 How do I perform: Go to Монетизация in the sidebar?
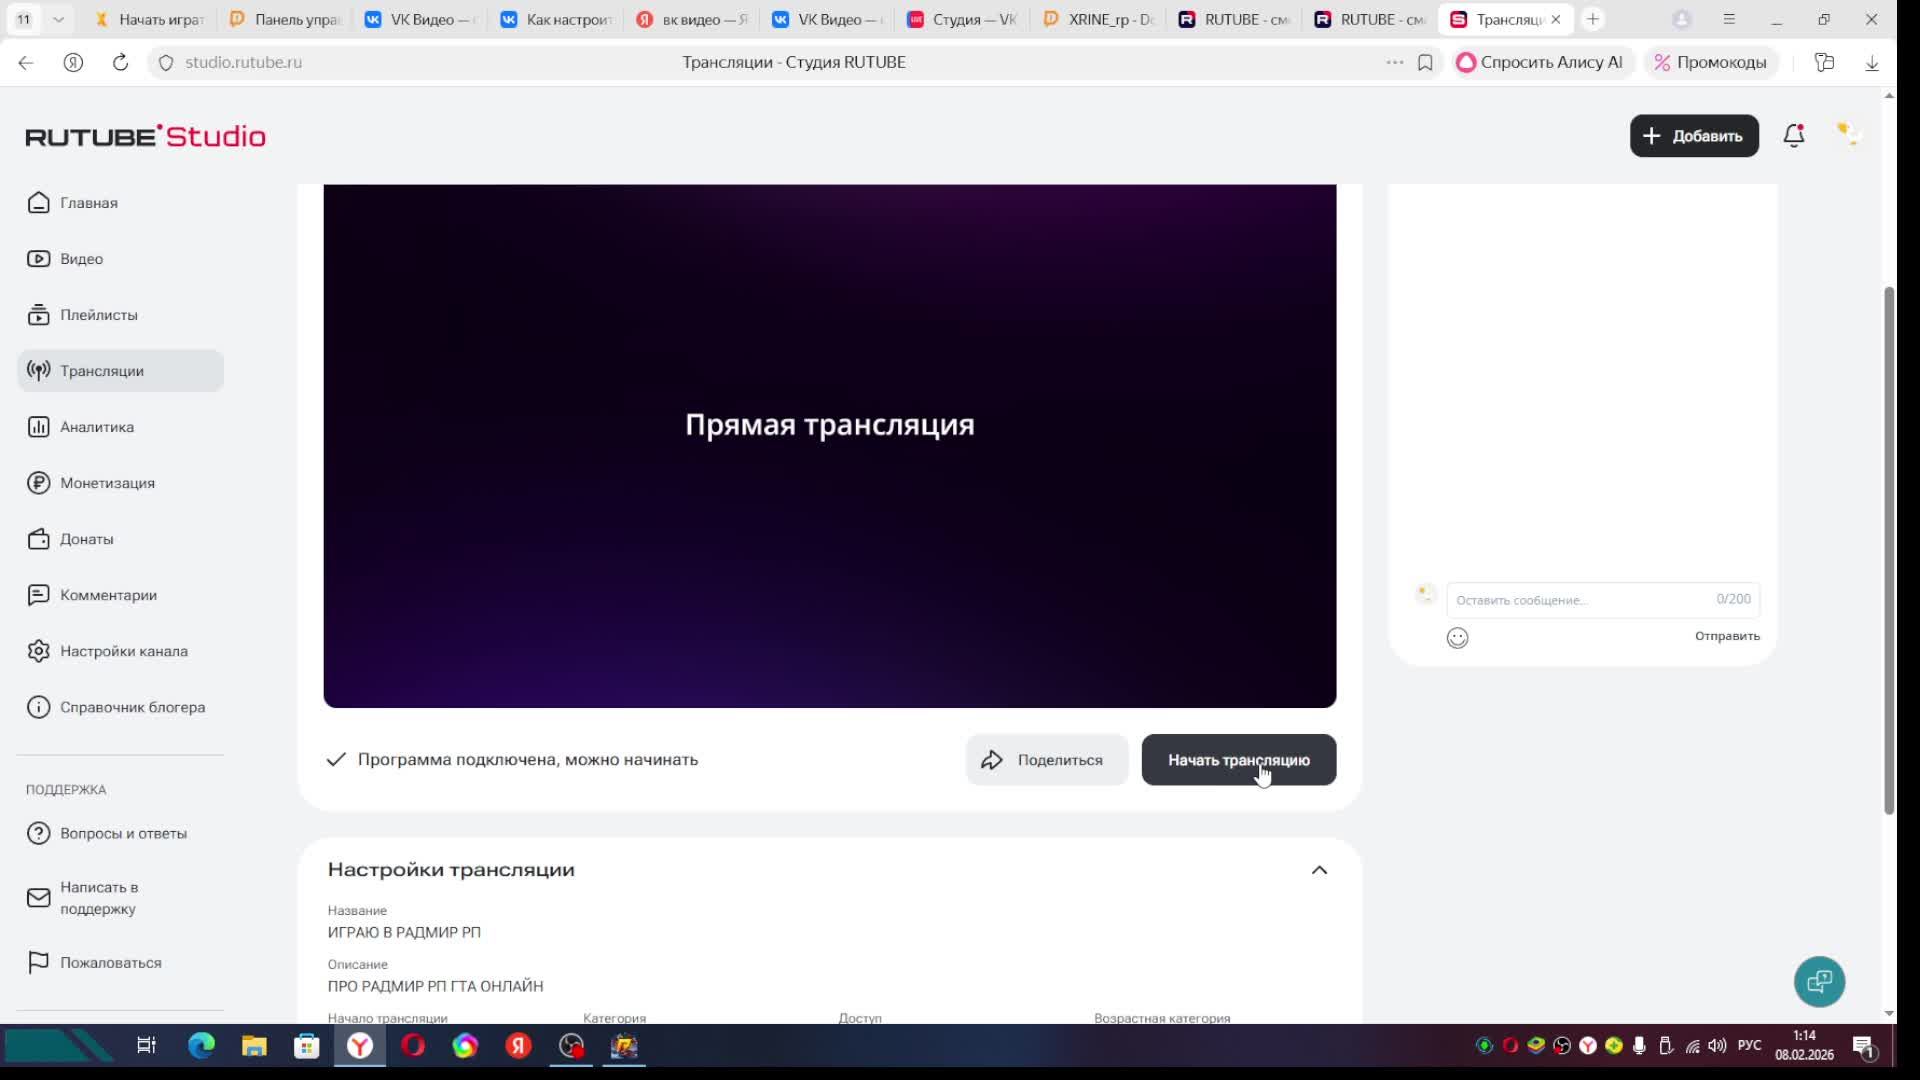click(106, 483)
